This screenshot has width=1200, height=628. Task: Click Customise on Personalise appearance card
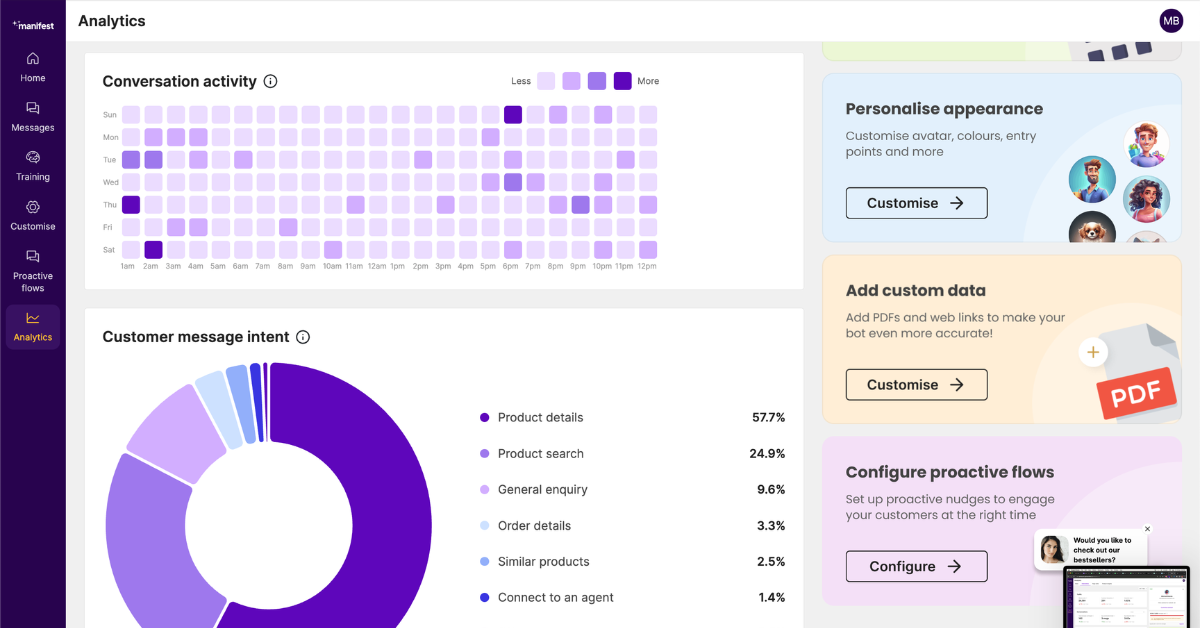916,202
